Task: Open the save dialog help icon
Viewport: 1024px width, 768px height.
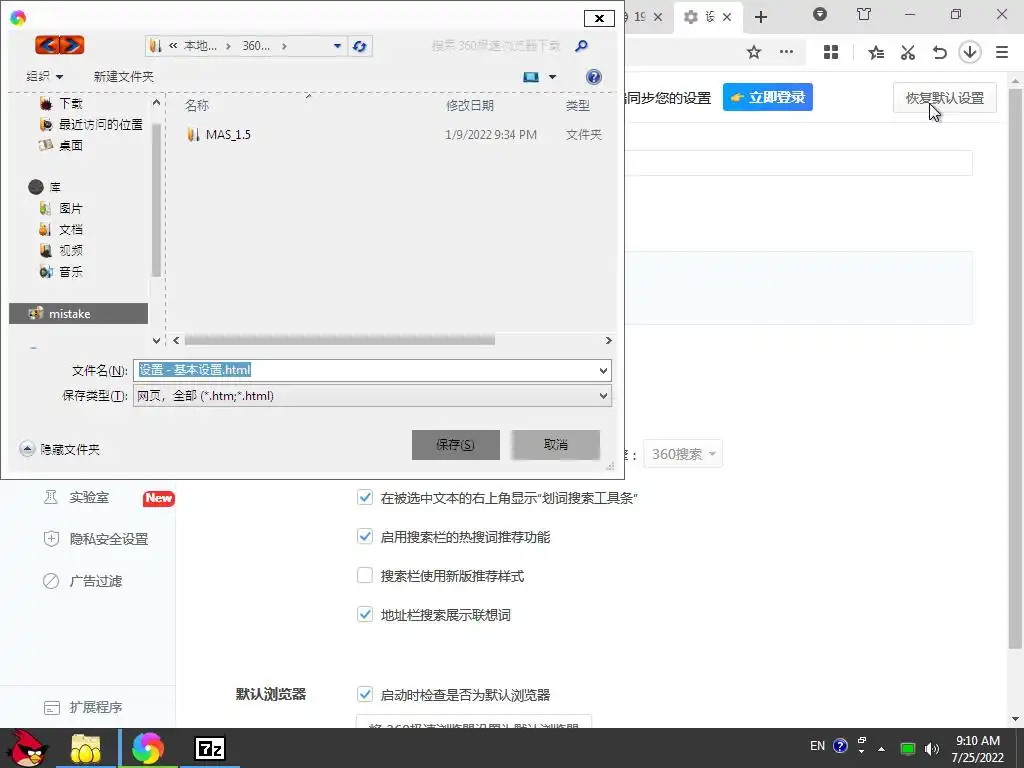Action: point(594,77)
